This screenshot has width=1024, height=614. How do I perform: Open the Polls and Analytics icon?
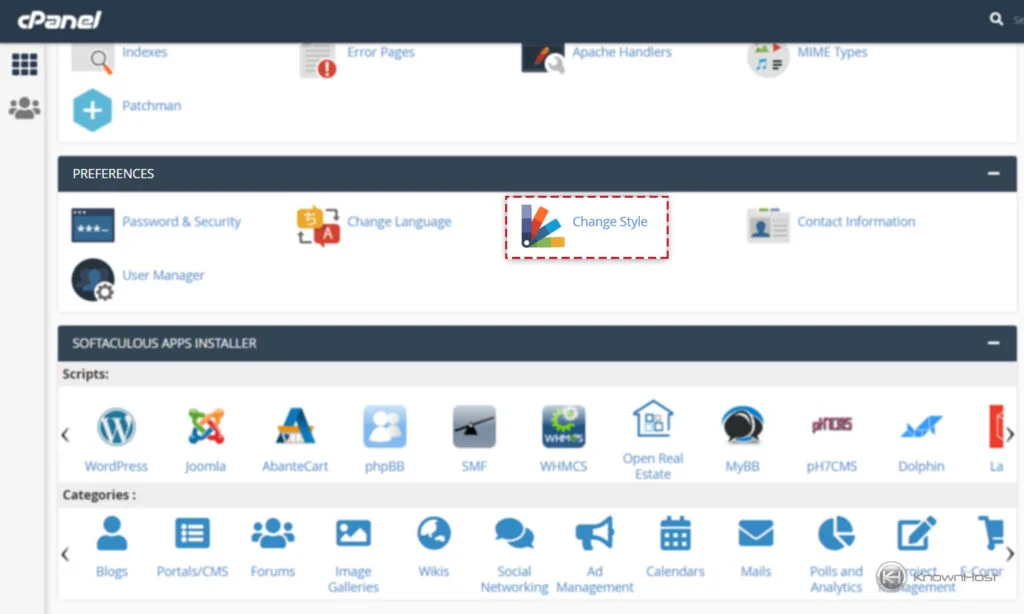click(x=836, y=534)
